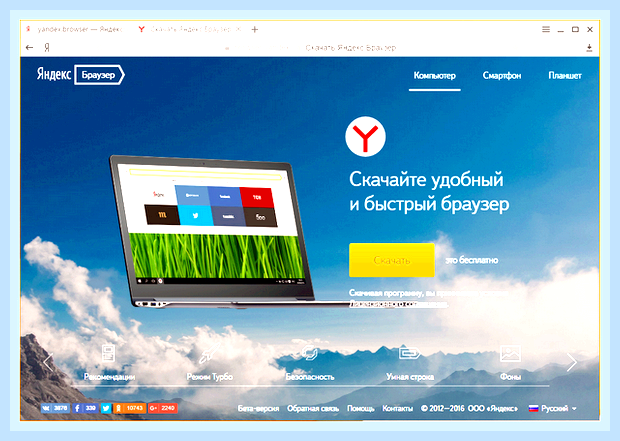Share via Google+ button 2240
This screenshot has height=441, width=620.
point(163,408)
